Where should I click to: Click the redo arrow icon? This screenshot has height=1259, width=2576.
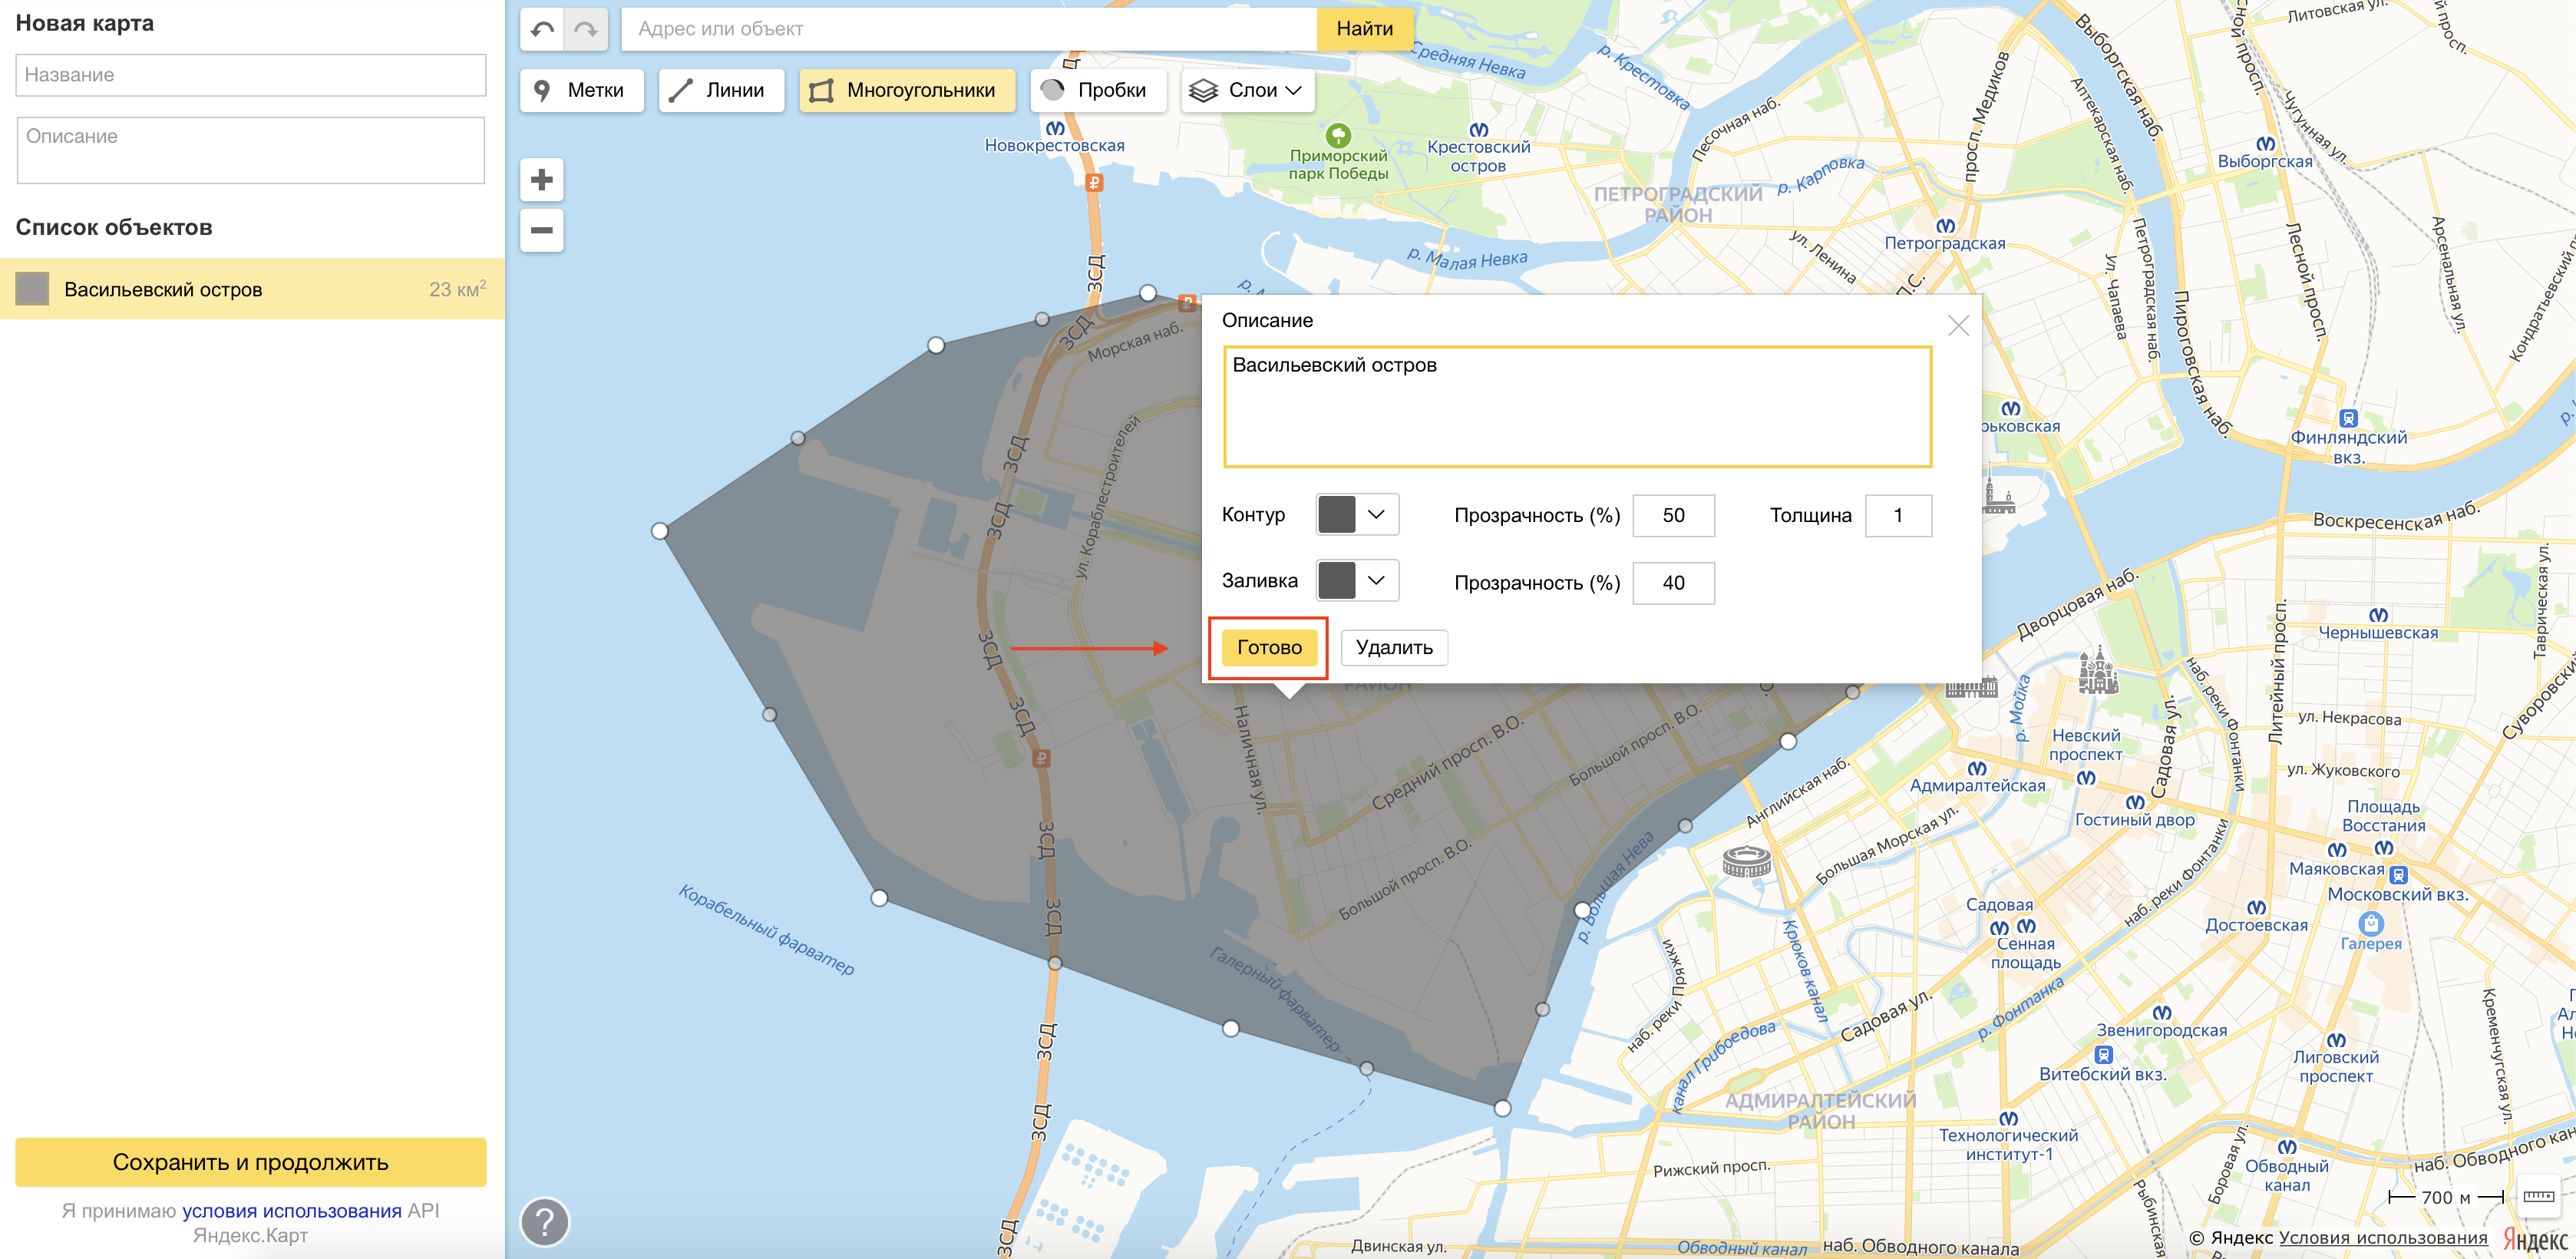coord(586,29)
